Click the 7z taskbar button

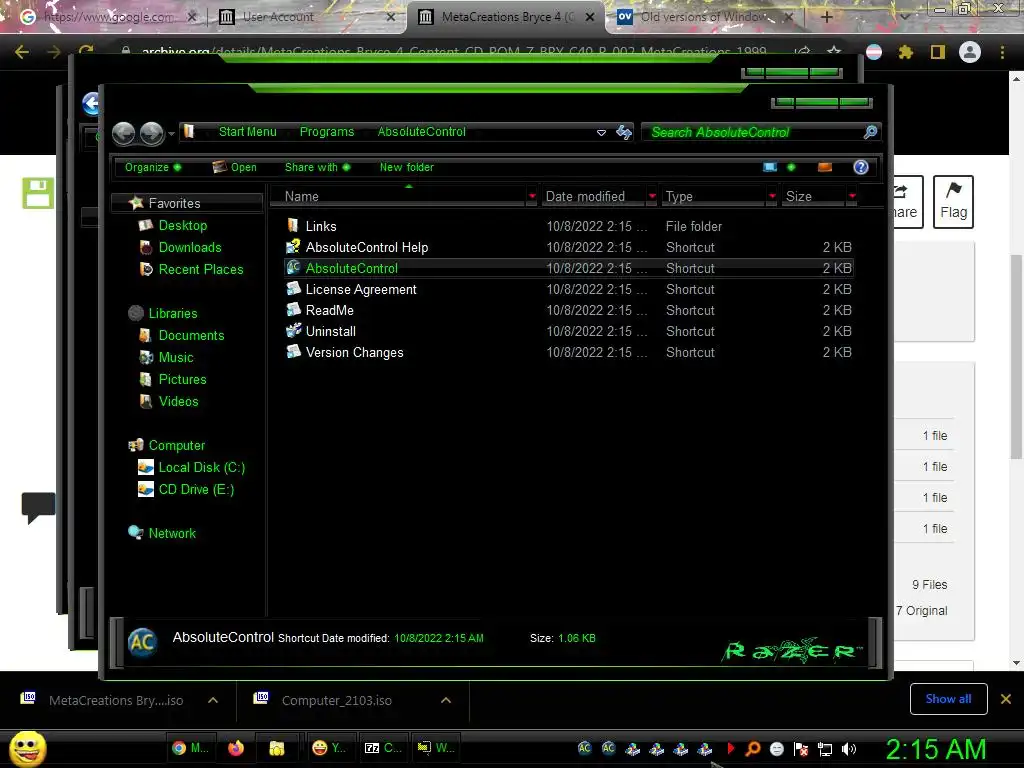[383, 748]
